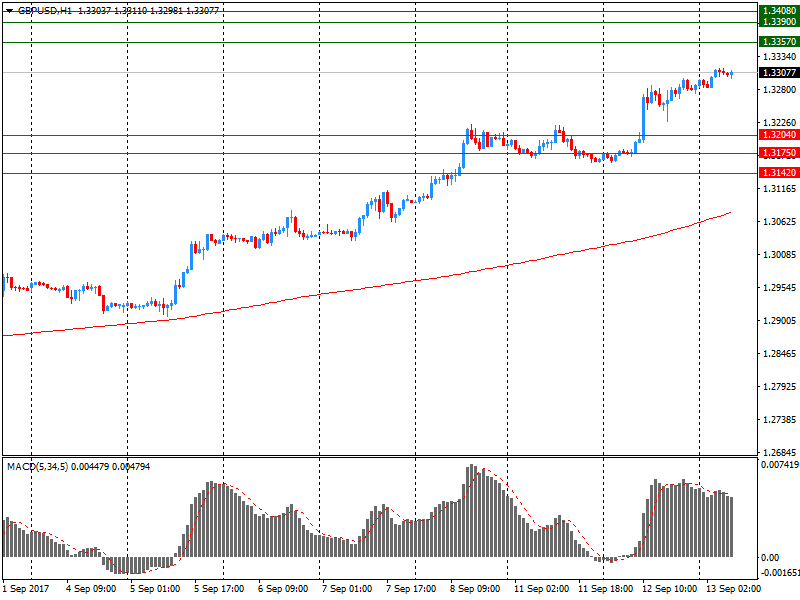Click the 1.31750 red support price label
Image resolution: width=800 pixels, height=600 pixels.
click(779, 153)
